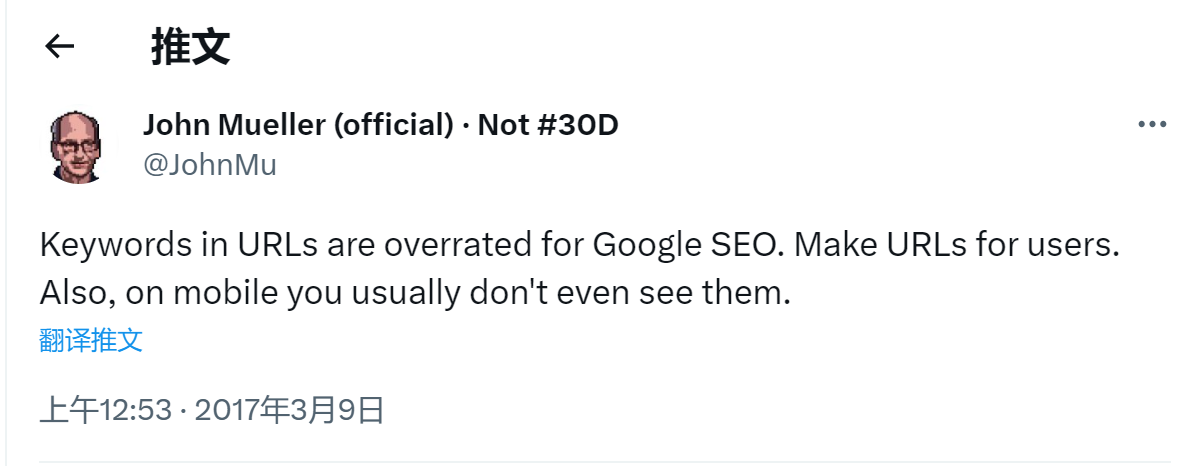Open the three-dot more options menu
This screenshot has height=466, width=1196.
[x=1153, y=125]
